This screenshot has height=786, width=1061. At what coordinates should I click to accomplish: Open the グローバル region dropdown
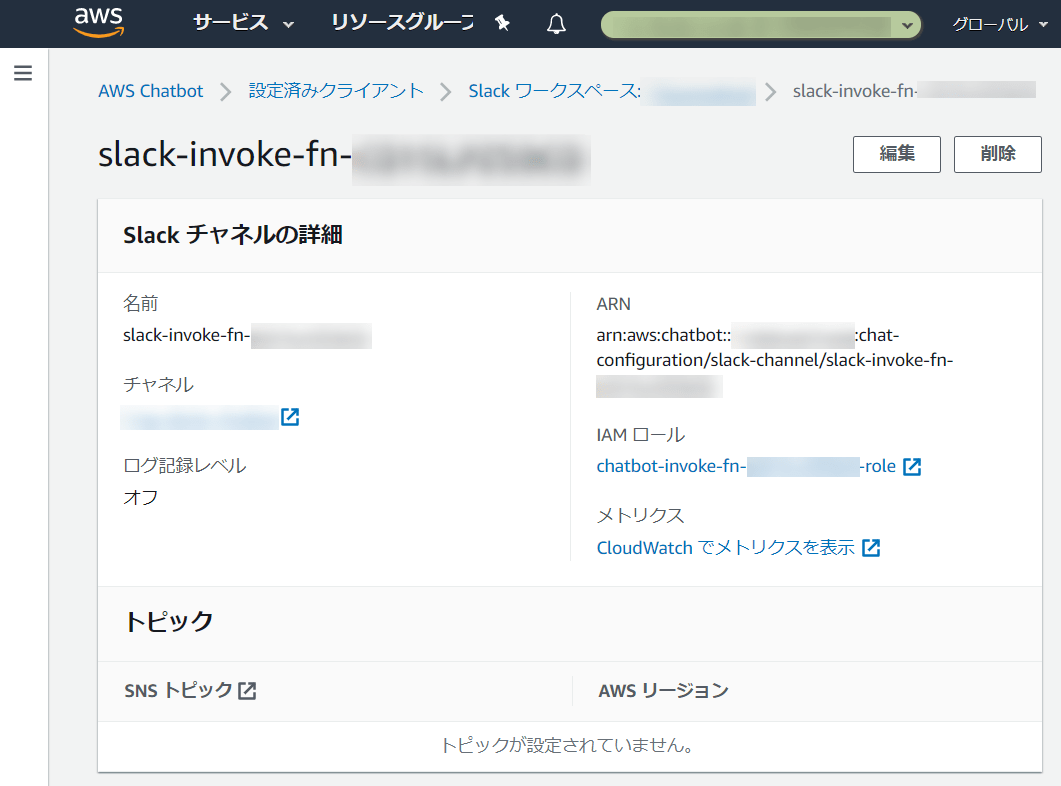click(x=1000, y=24)
